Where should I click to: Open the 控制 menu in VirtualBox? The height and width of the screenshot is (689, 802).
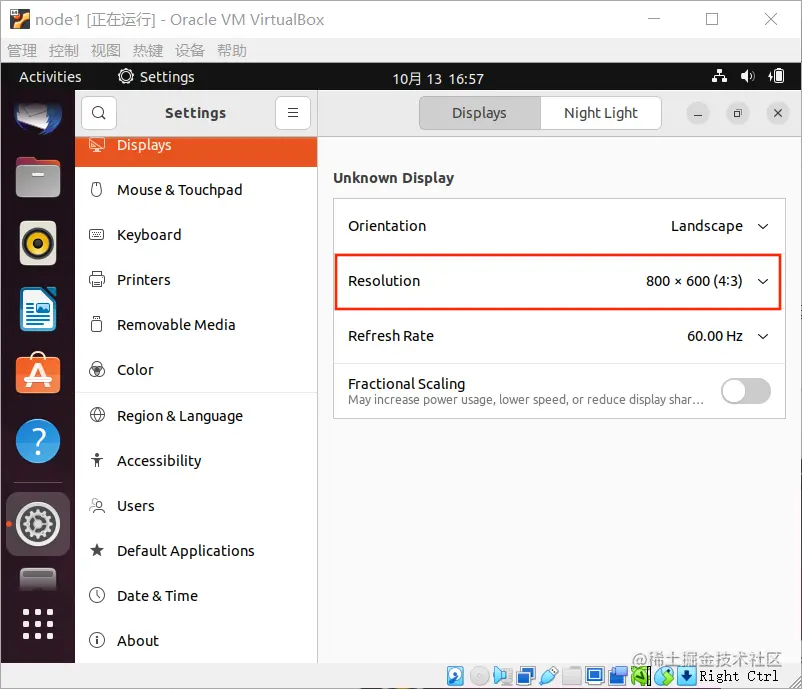pos(64,51)
